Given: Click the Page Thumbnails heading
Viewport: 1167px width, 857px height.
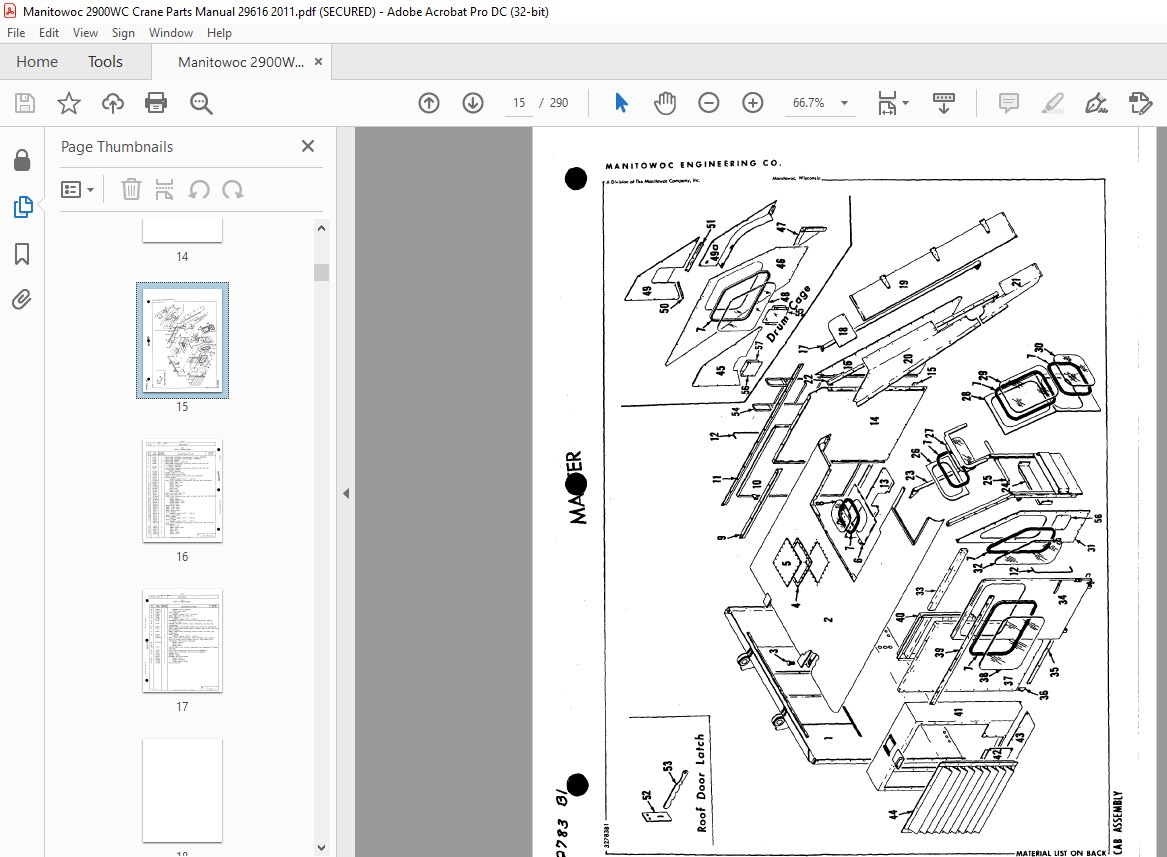Looking at the screenshot, I should point(117,147).
